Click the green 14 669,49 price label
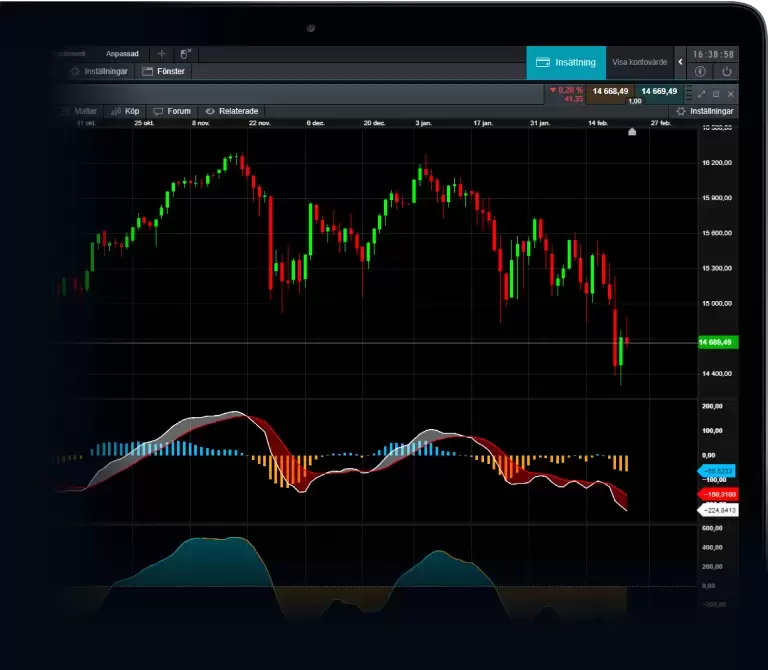This screenshot has height=670, width=768. (x=718, y=342)
